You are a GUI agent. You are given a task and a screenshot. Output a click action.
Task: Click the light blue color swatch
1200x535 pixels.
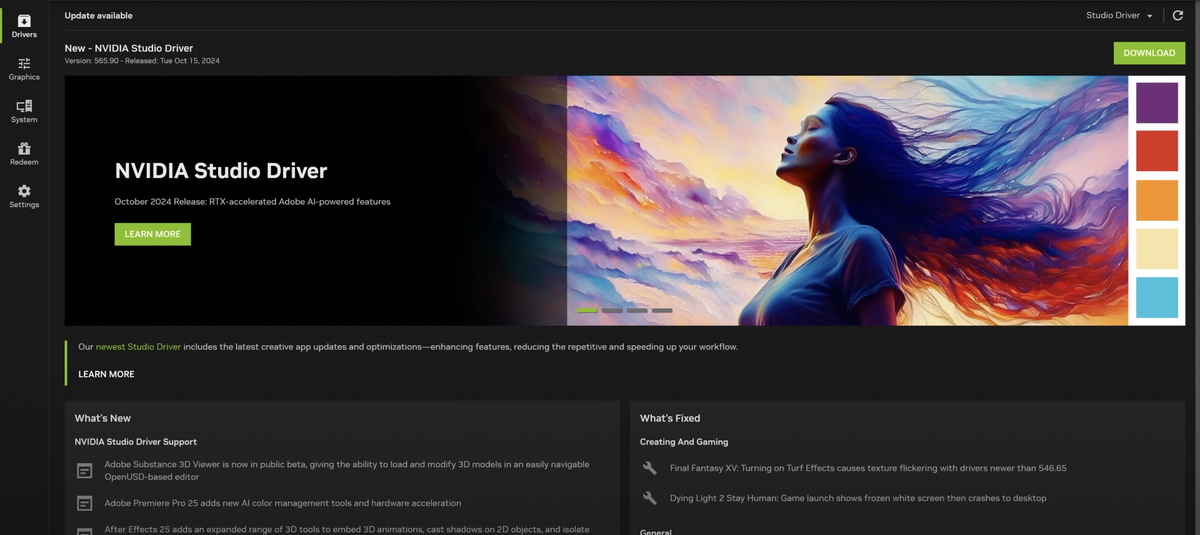pyautogui.click(x=1157, y=298)
